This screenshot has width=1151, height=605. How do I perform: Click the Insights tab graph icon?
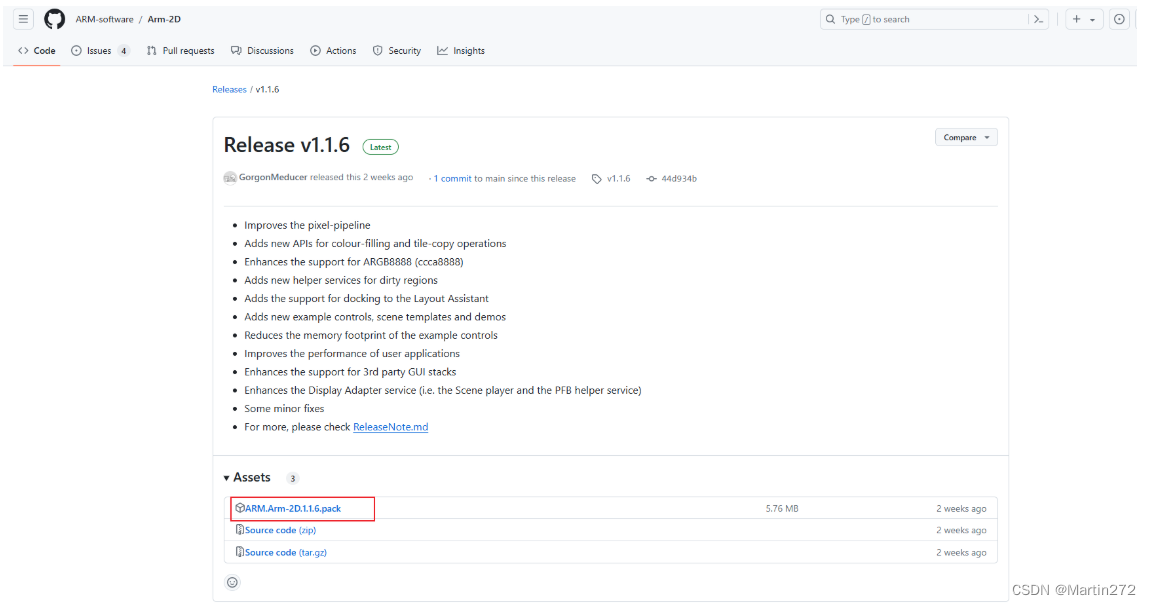[x=443, y=51]
